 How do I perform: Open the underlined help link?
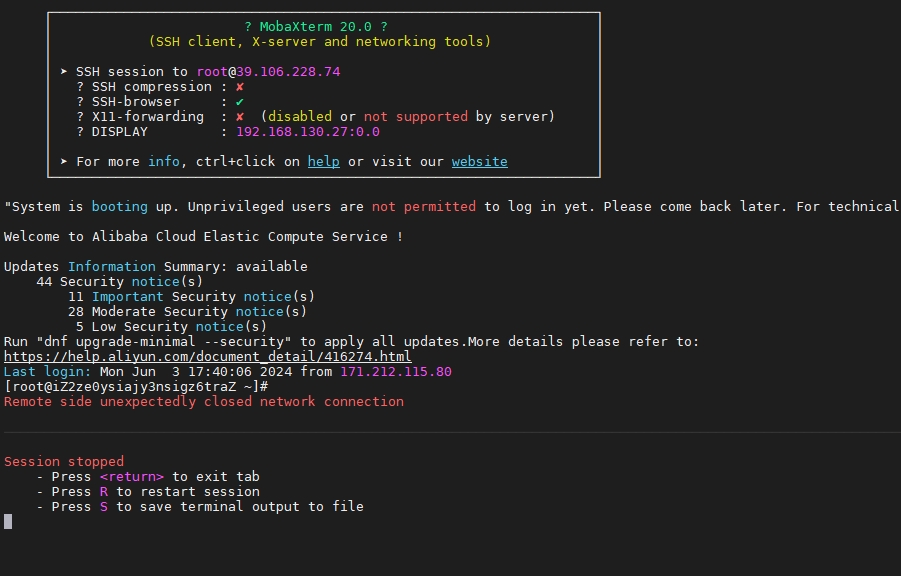coord(324,162)
